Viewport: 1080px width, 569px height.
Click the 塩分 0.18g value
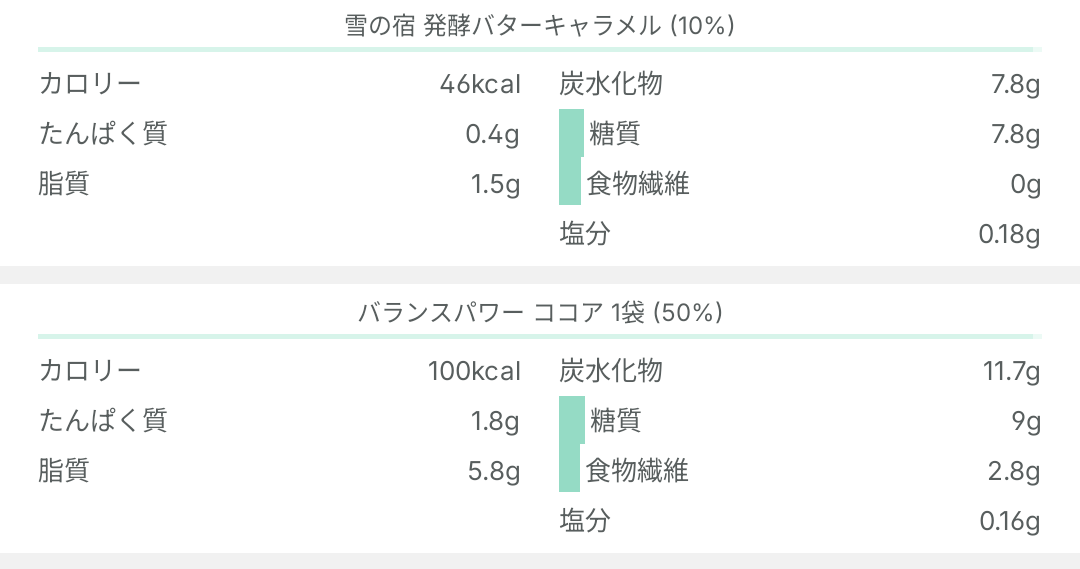1009,234
